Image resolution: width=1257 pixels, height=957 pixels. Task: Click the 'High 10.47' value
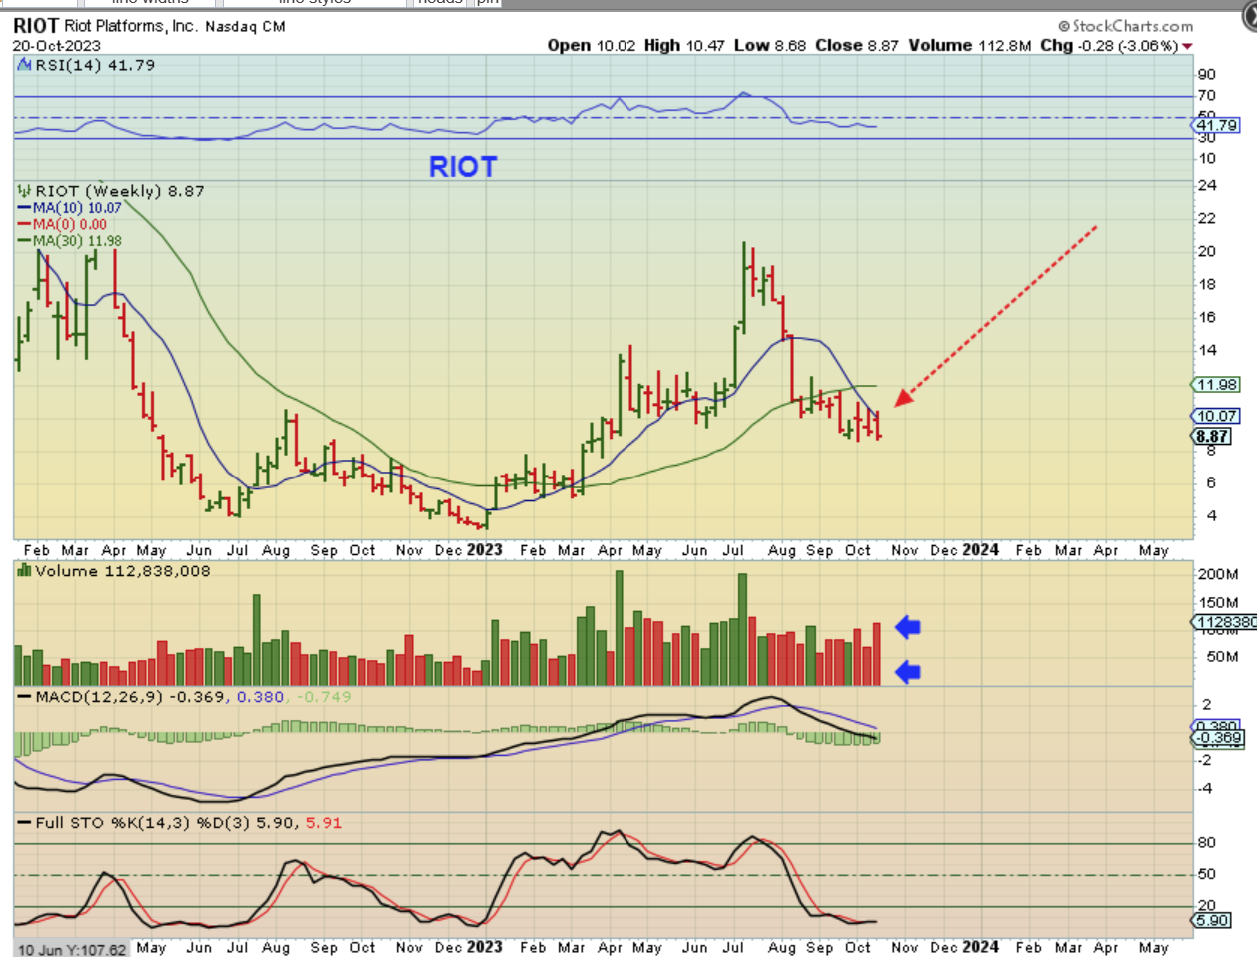pos(684,45)
